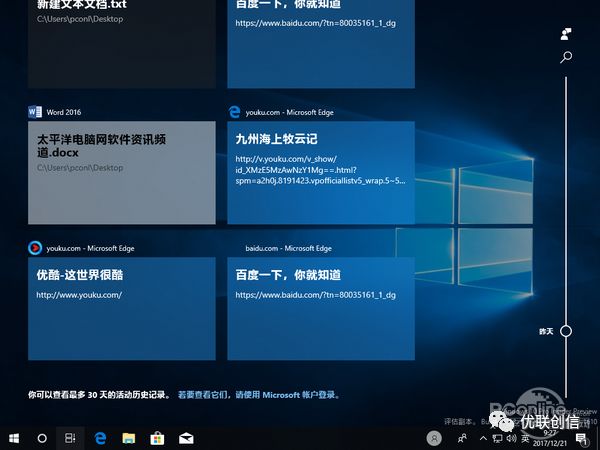The image size is (600, 450).
Task: Click the Edge icon beside youku.com header
Action: (234, 112)
